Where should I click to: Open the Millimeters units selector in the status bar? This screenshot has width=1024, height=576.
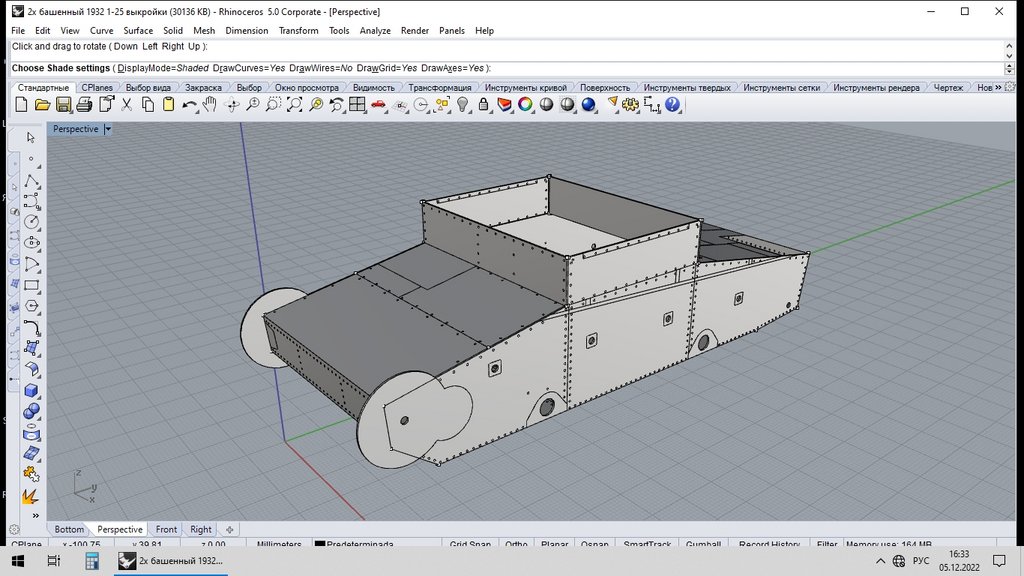[279, 543]
